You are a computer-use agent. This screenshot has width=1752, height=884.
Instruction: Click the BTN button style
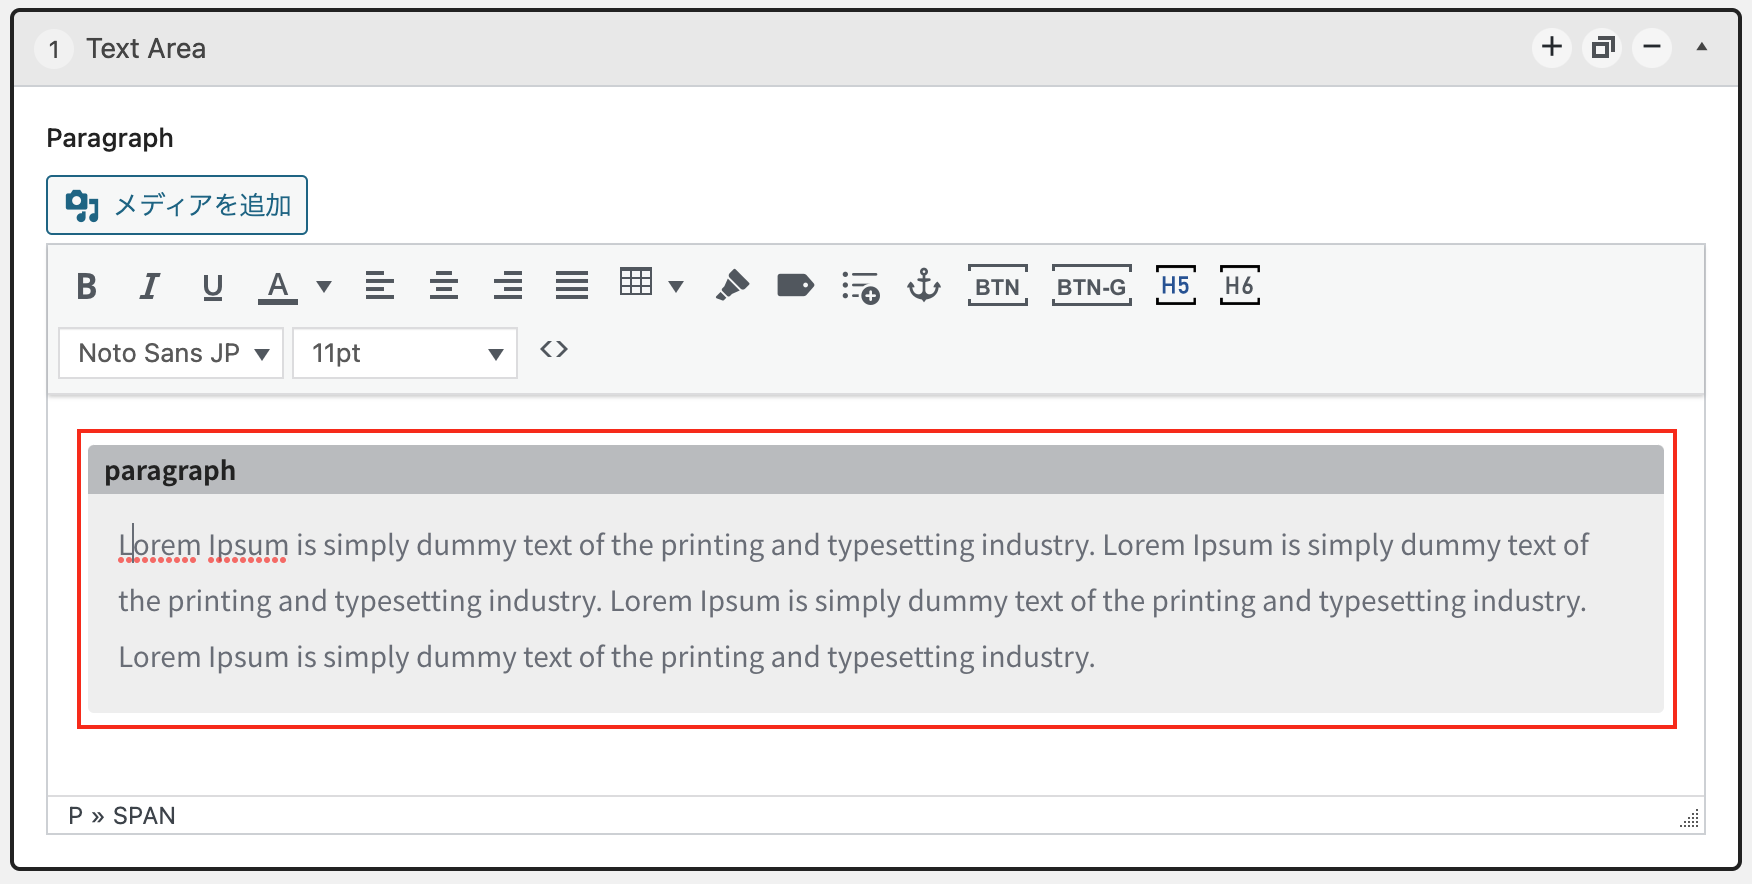point(997,287)
